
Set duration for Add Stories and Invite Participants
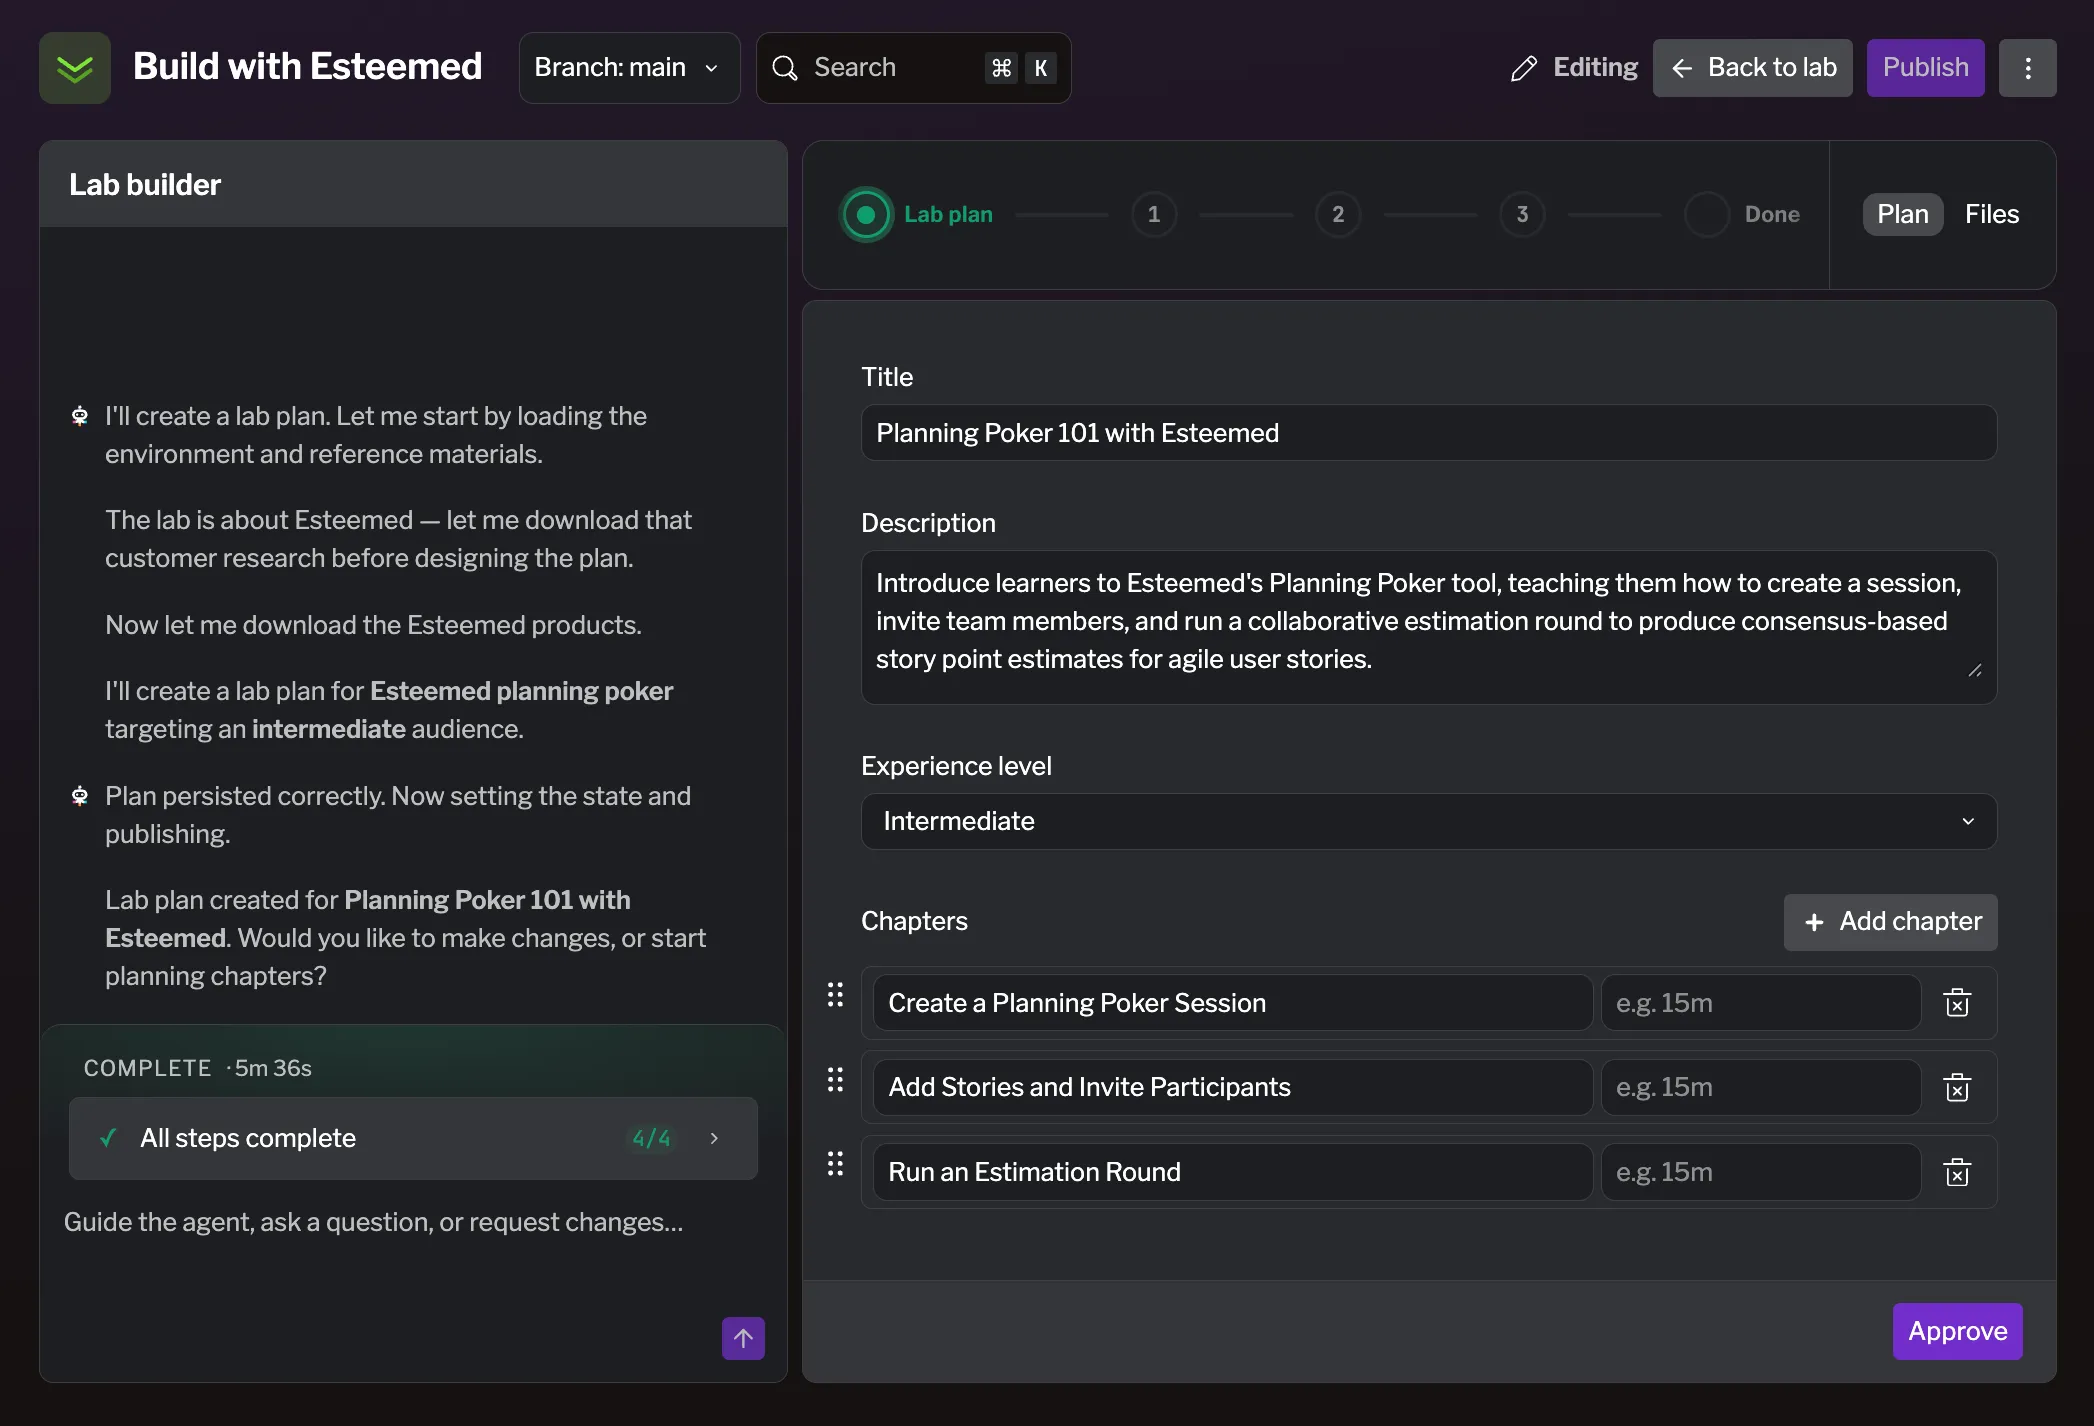[1761, 1087]
